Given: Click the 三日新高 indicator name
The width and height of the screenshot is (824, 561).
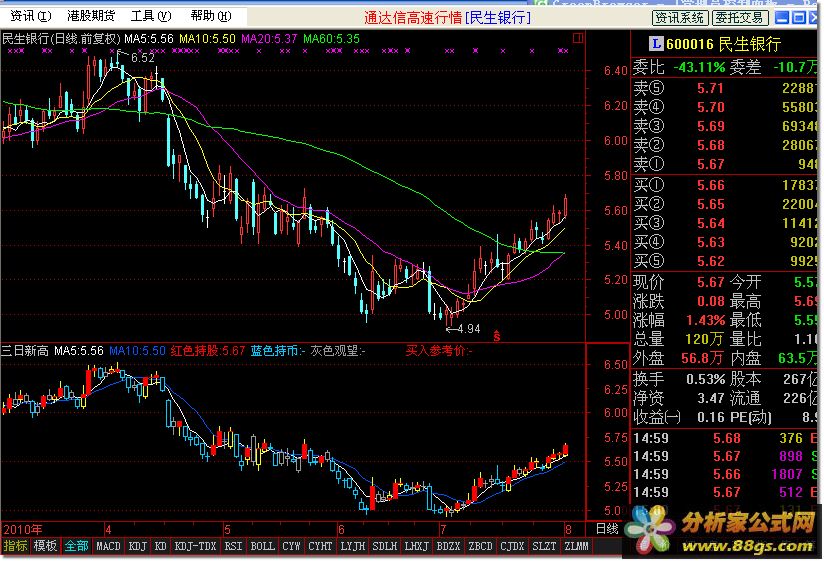Looking at the screenshot, I should click(x=25, y=350).
